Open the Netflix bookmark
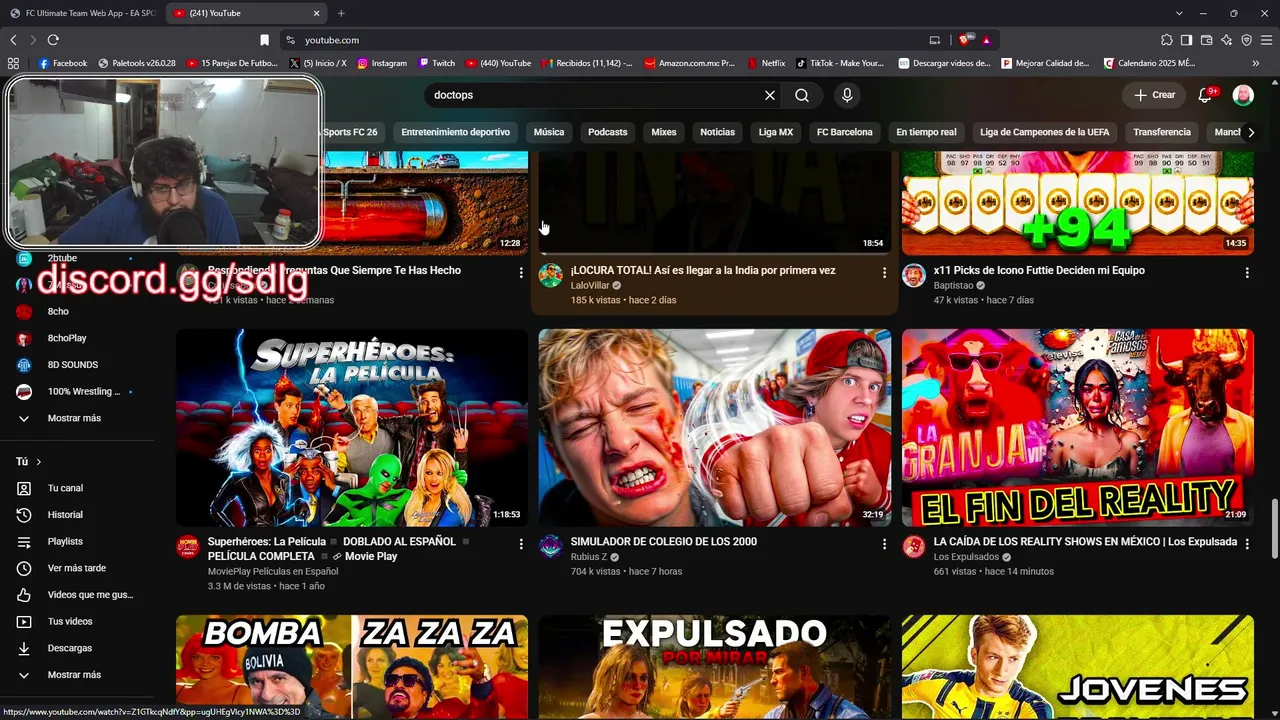This screenshot has height=720, width=1280. 766,63
